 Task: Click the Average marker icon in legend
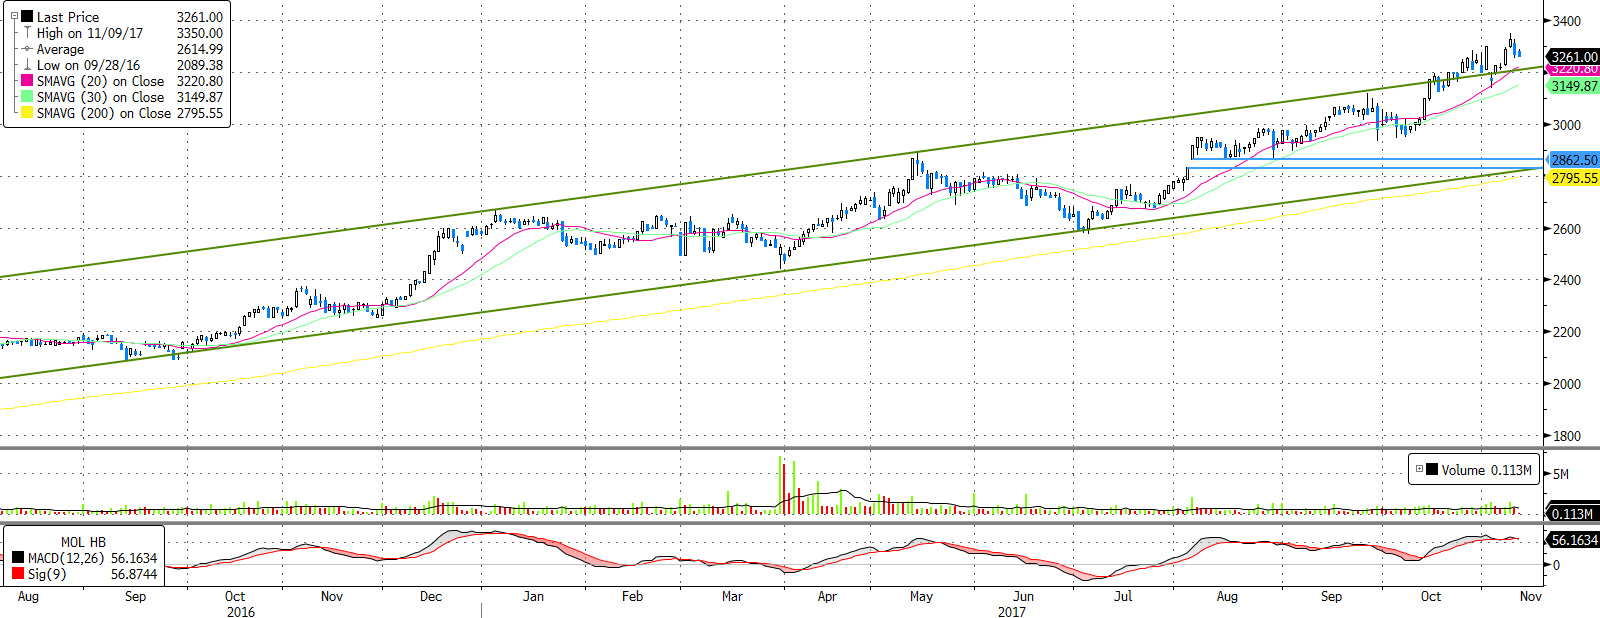(27, 48)
